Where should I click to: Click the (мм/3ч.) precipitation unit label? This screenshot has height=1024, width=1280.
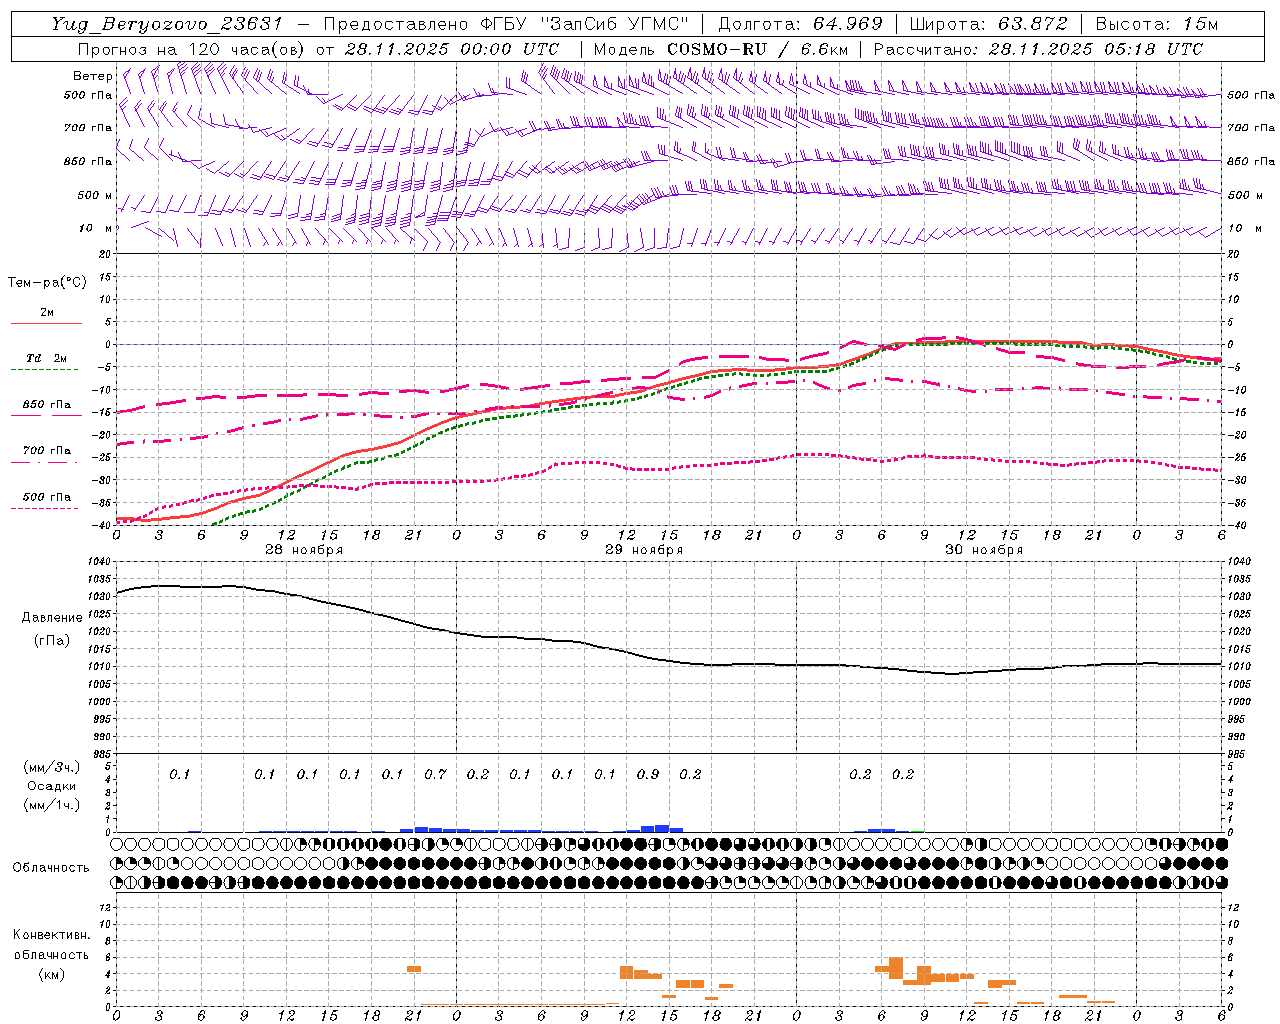51,768
